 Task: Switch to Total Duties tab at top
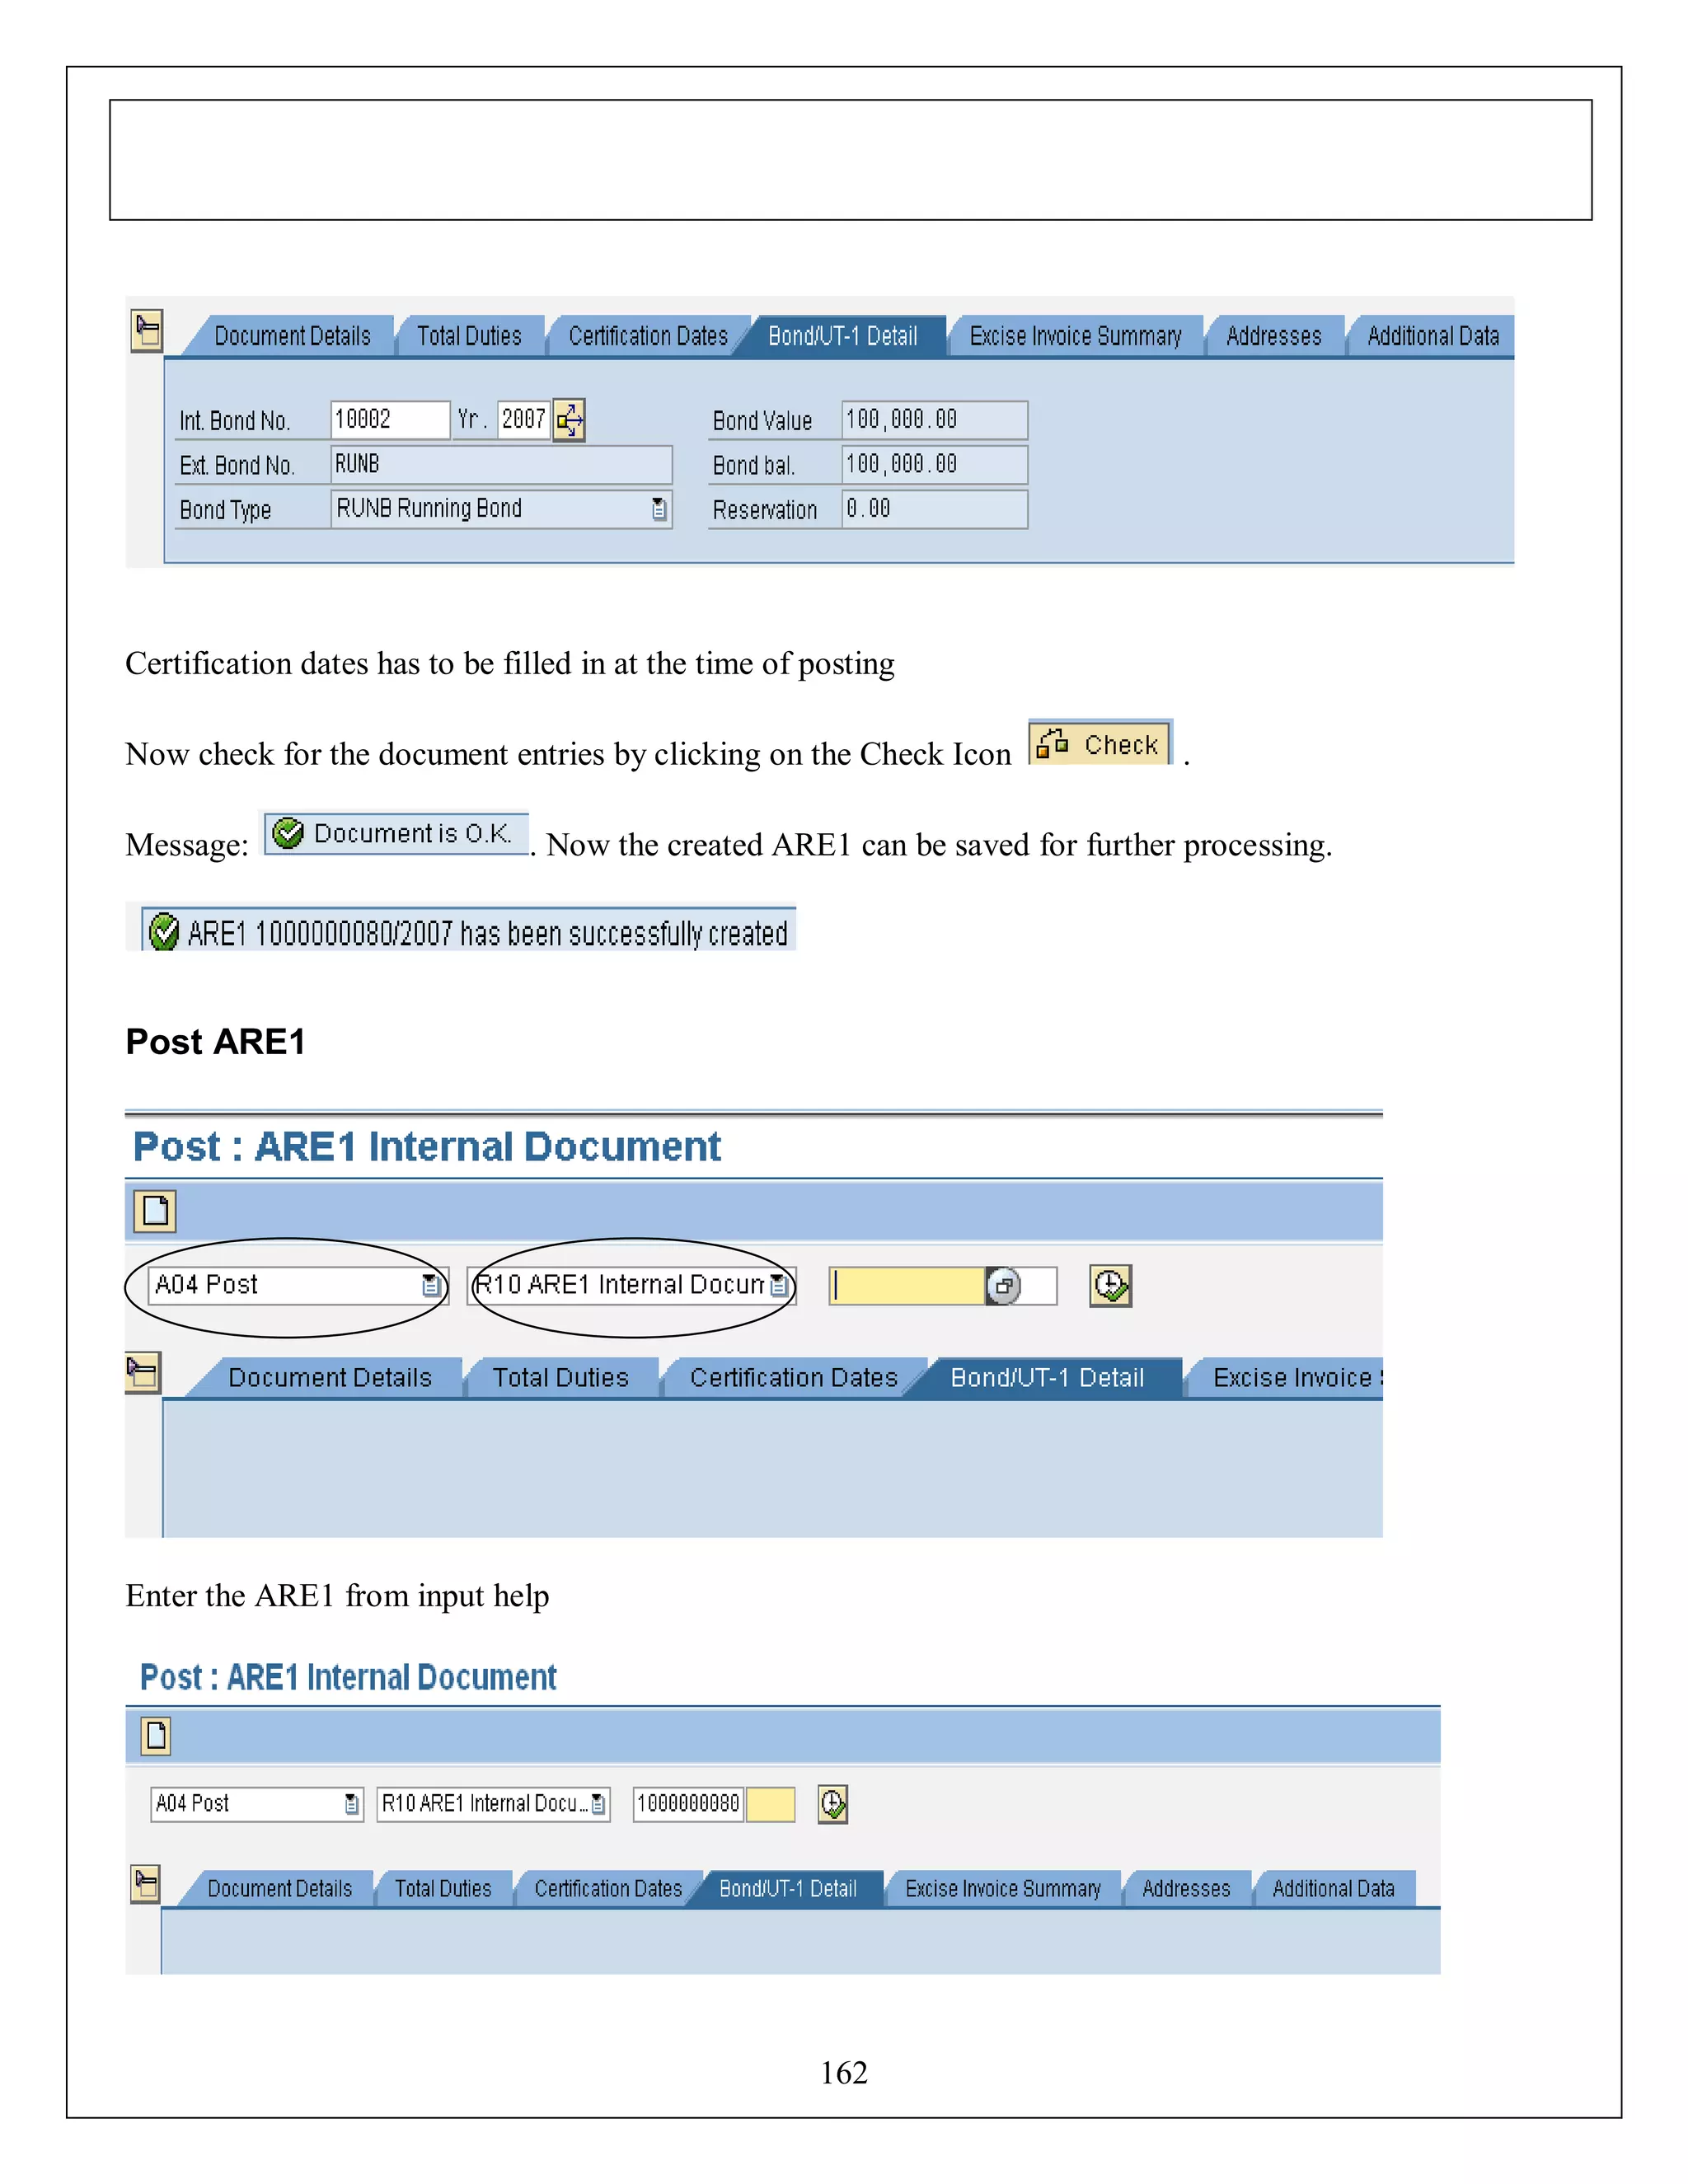(x=469, y=337)
